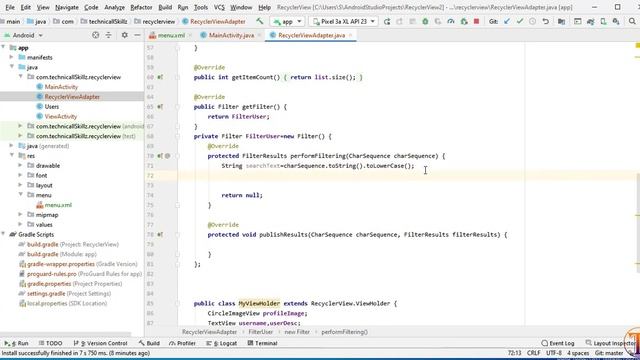Screen dimensions: 640x360
Task: Open the SDK Manager icon
Action: pyautogui.click(x=616, y=21)
